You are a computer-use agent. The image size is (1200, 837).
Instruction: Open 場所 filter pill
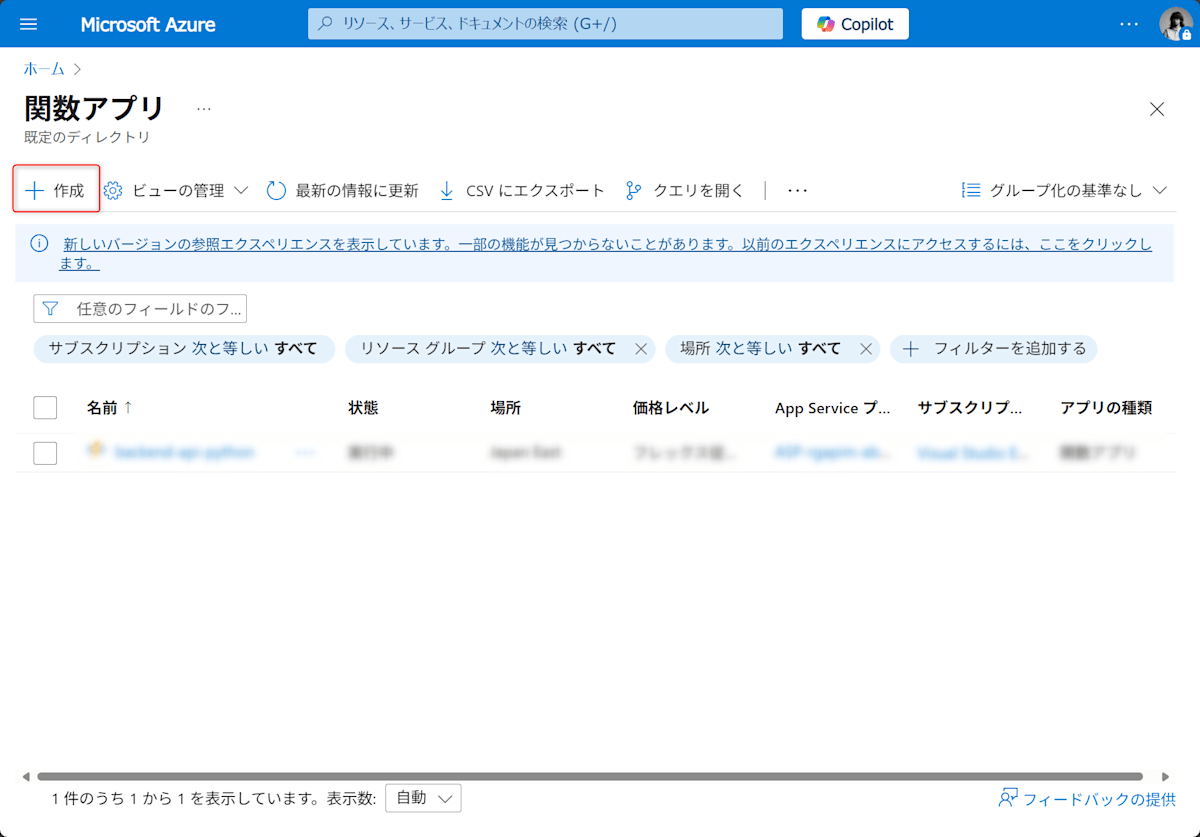(761, 348)
